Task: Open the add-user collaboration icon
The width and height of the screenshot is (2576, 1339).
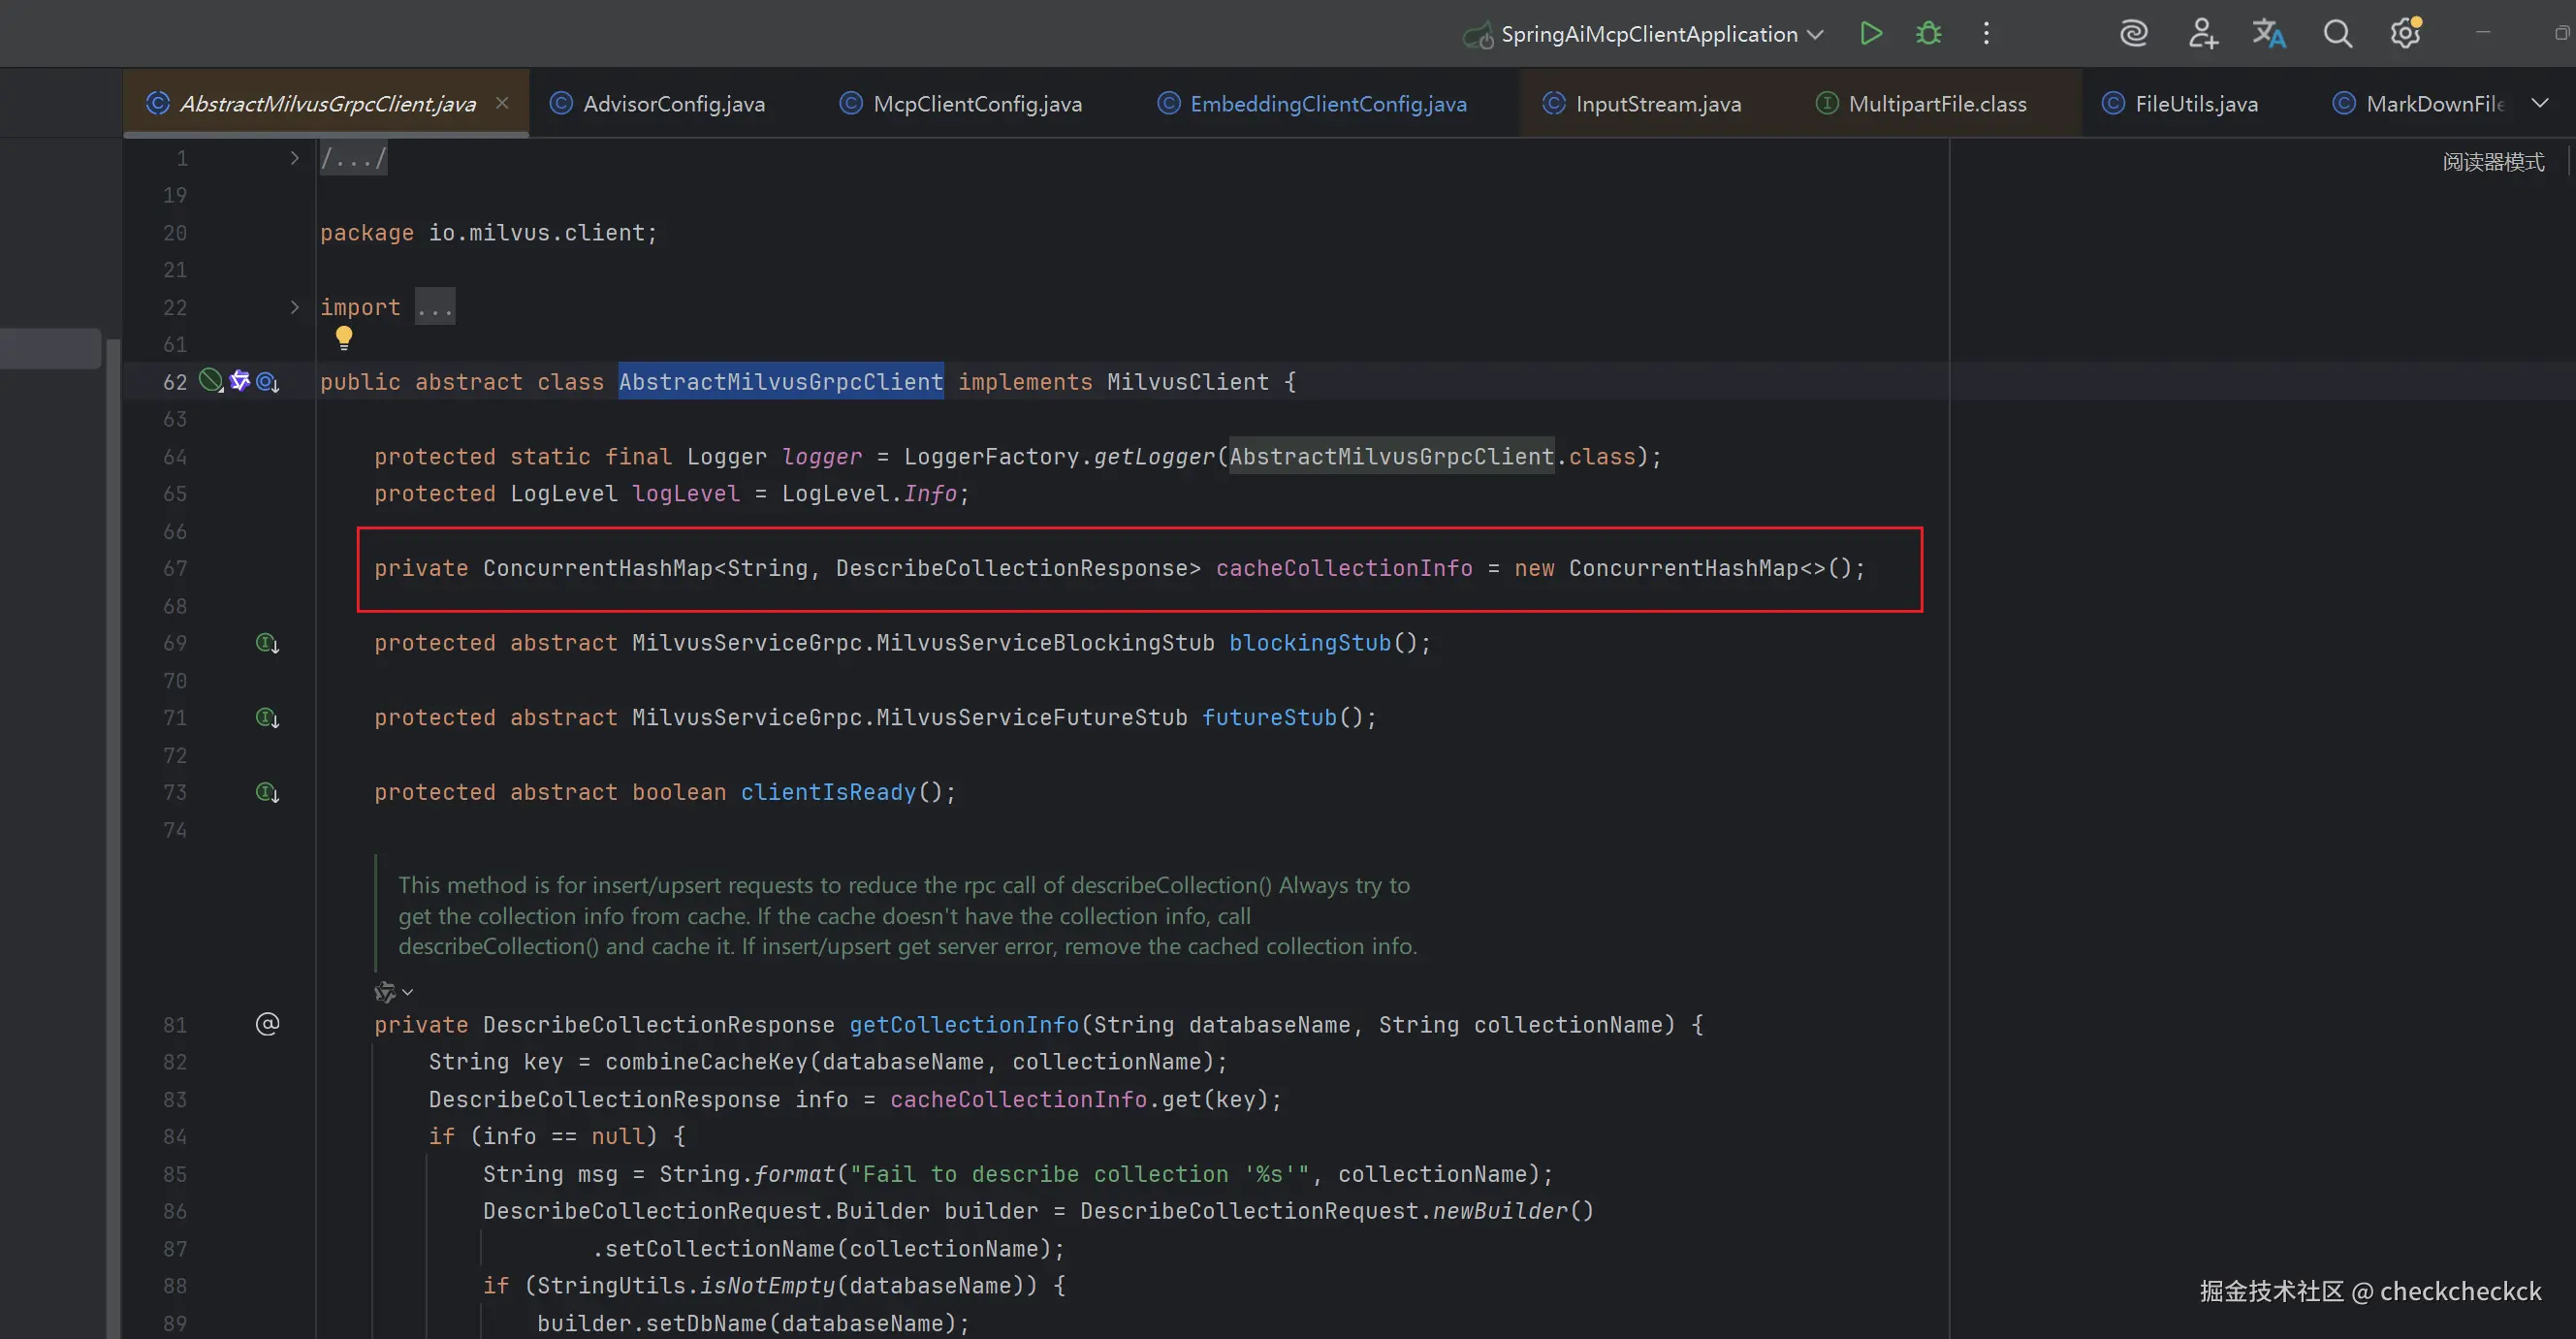Action: 2203,34
